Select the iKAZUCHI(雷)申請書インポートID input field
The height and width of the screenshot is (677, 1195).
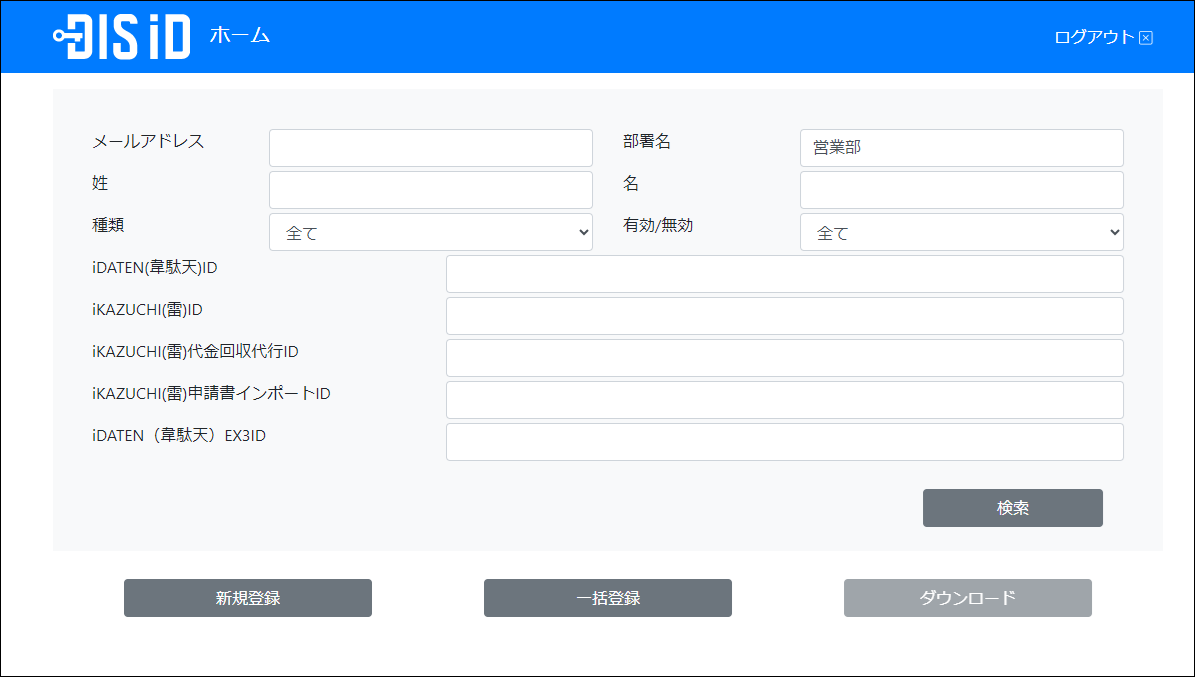pos(785,400)
